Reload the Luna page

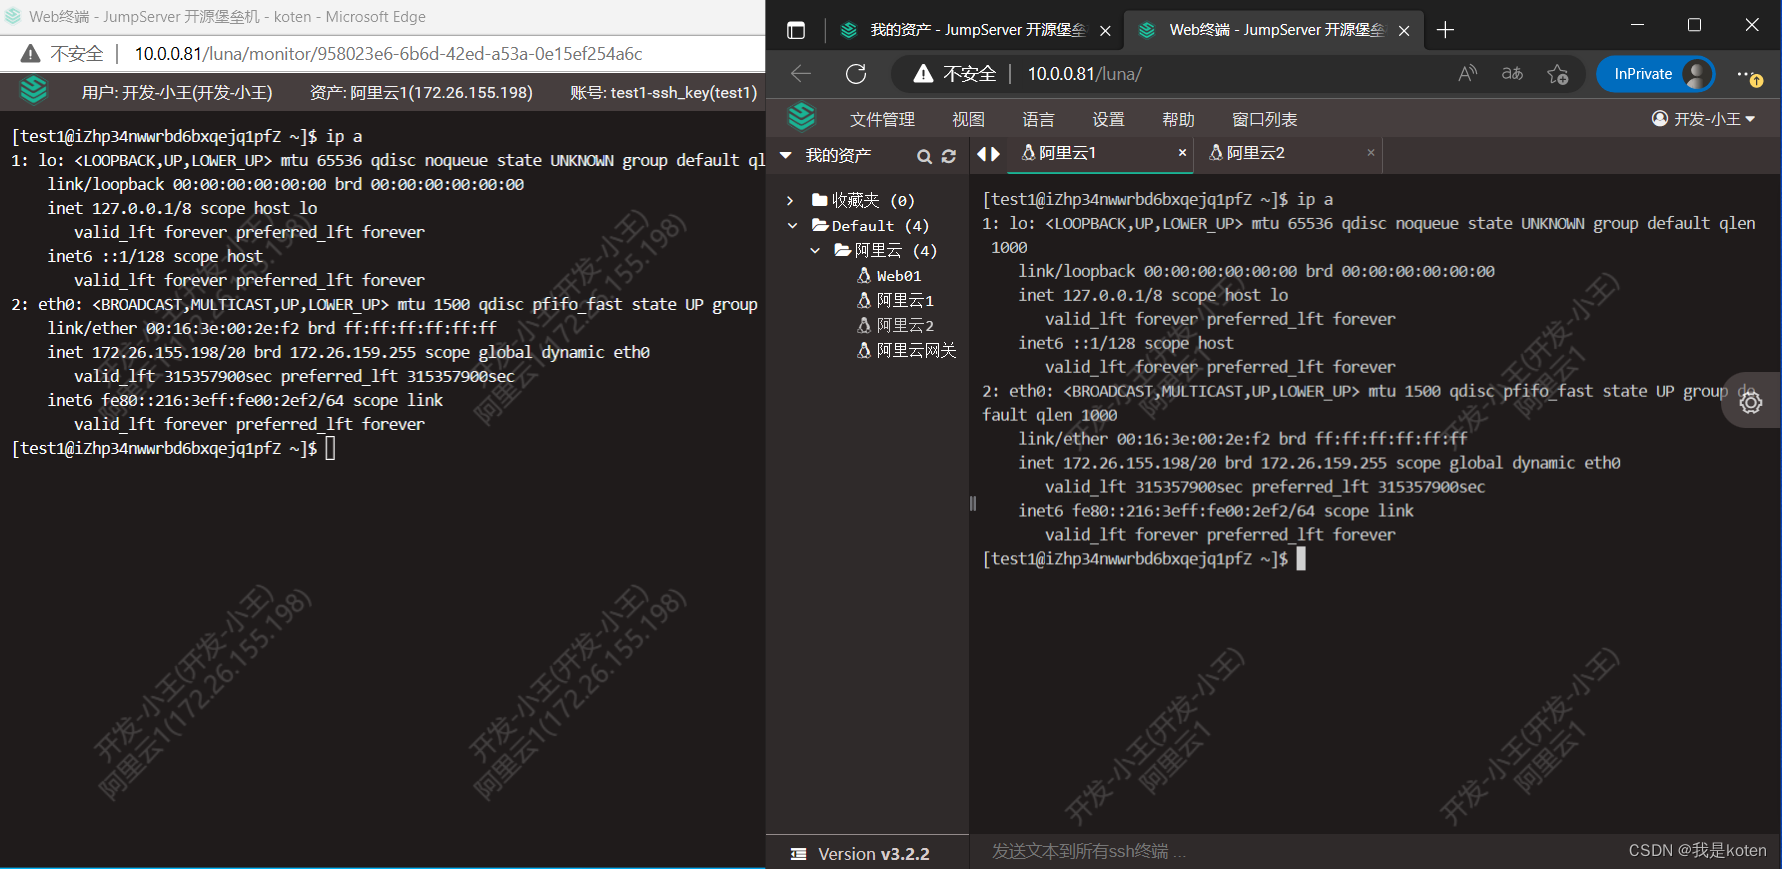click(856, 73)
